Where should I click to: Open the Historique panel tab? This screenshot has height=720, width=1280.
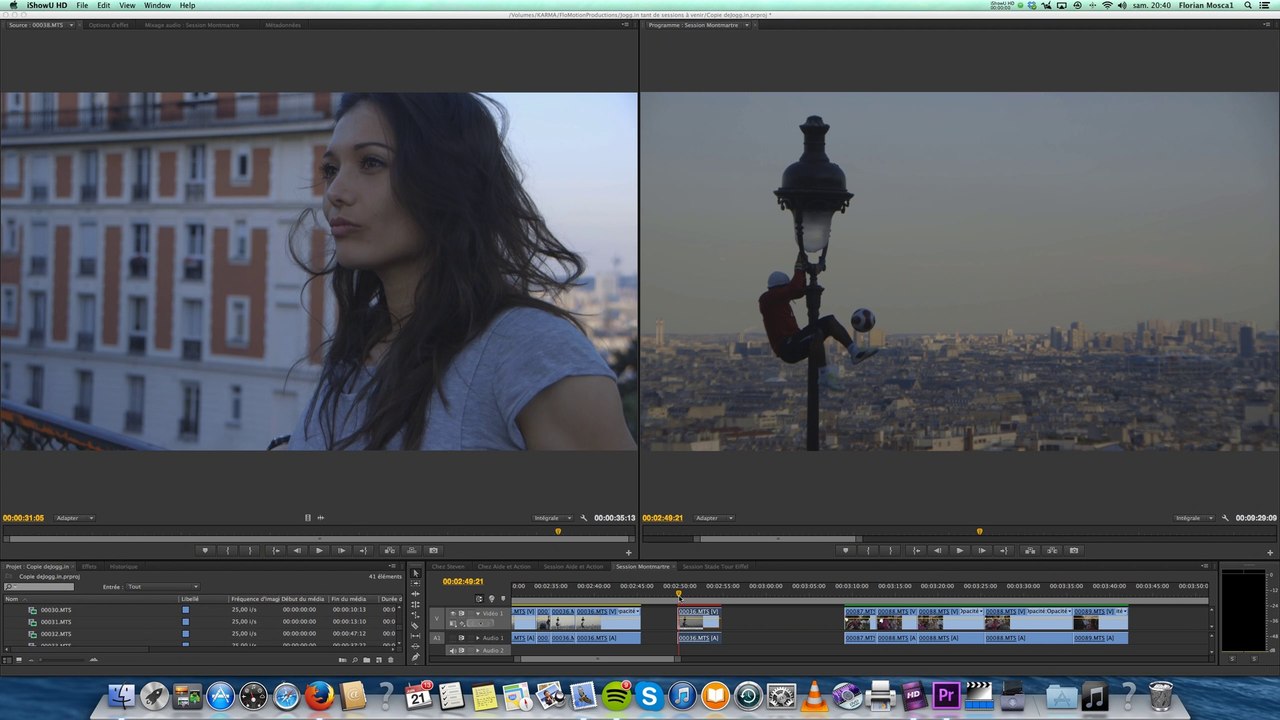click(124, 567)
